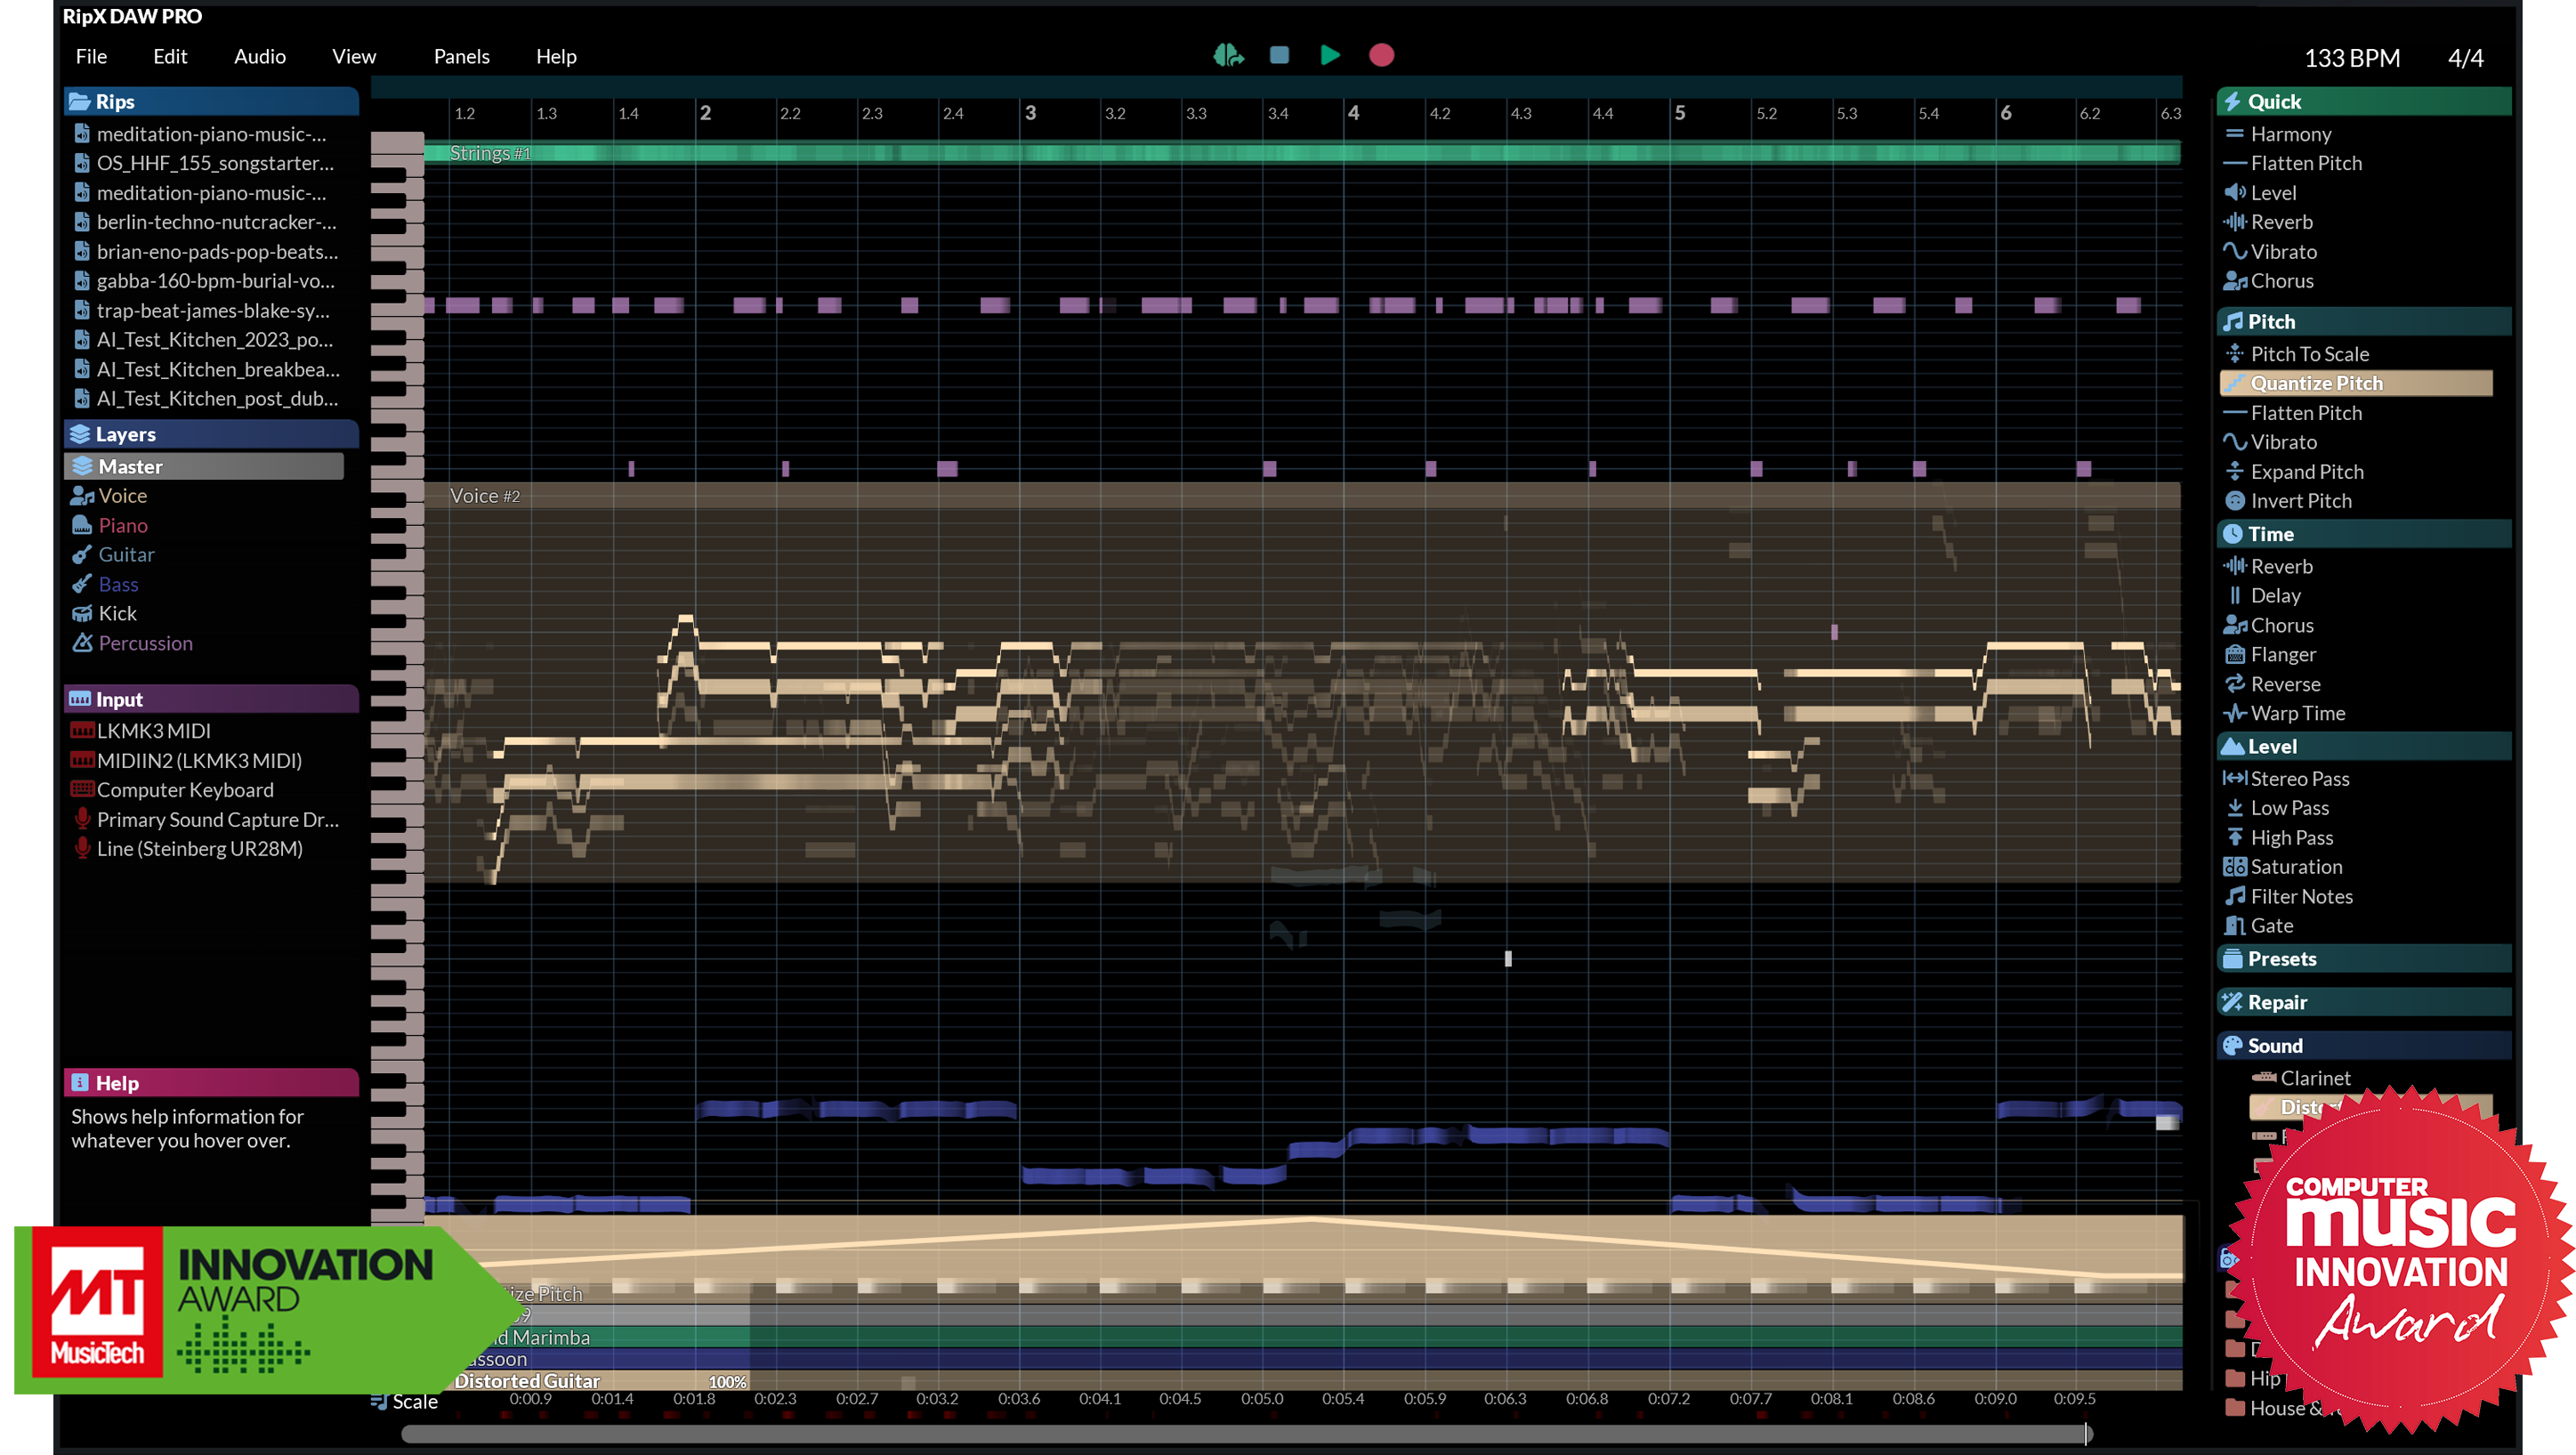2576x1455 pixels.
Task: Select Invert Pitch in the Pitch panel
Action: 2298,501
